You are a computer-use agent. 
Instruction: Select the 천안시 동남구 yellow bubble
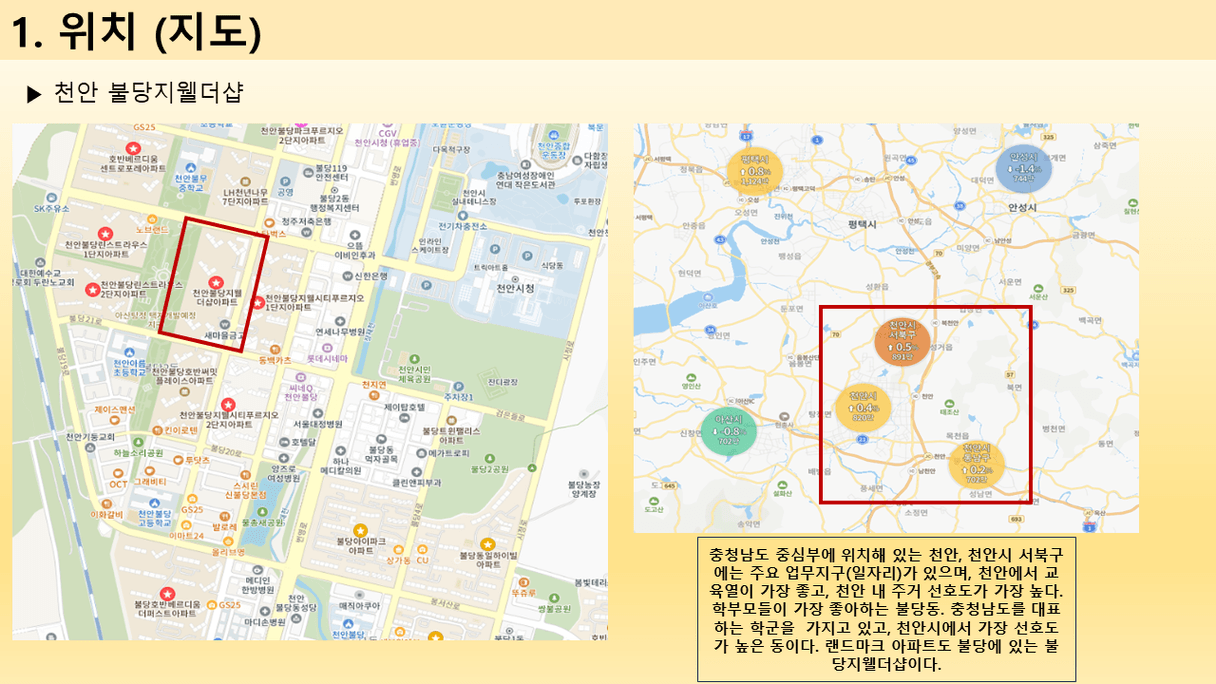click(976, 463)
